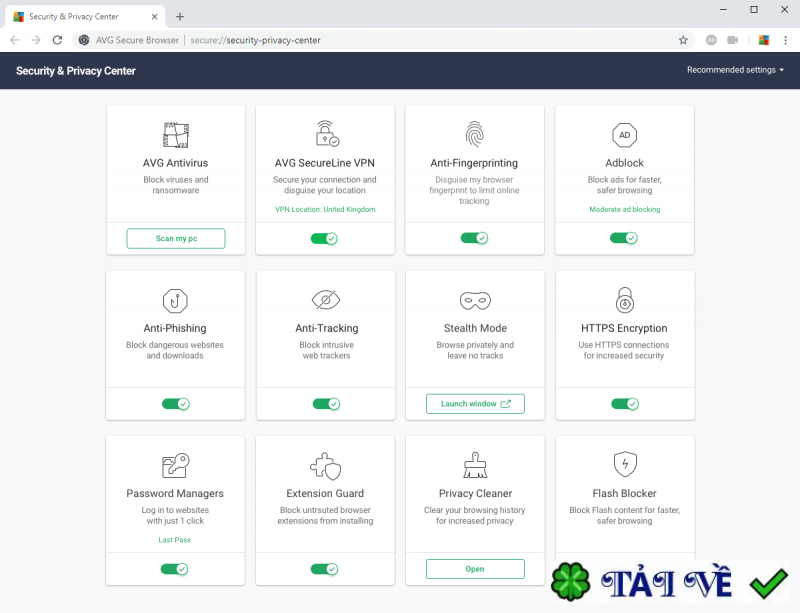Toggle HTTPS Encryption off
Screen dimensions: 800x613
[624, 404]
